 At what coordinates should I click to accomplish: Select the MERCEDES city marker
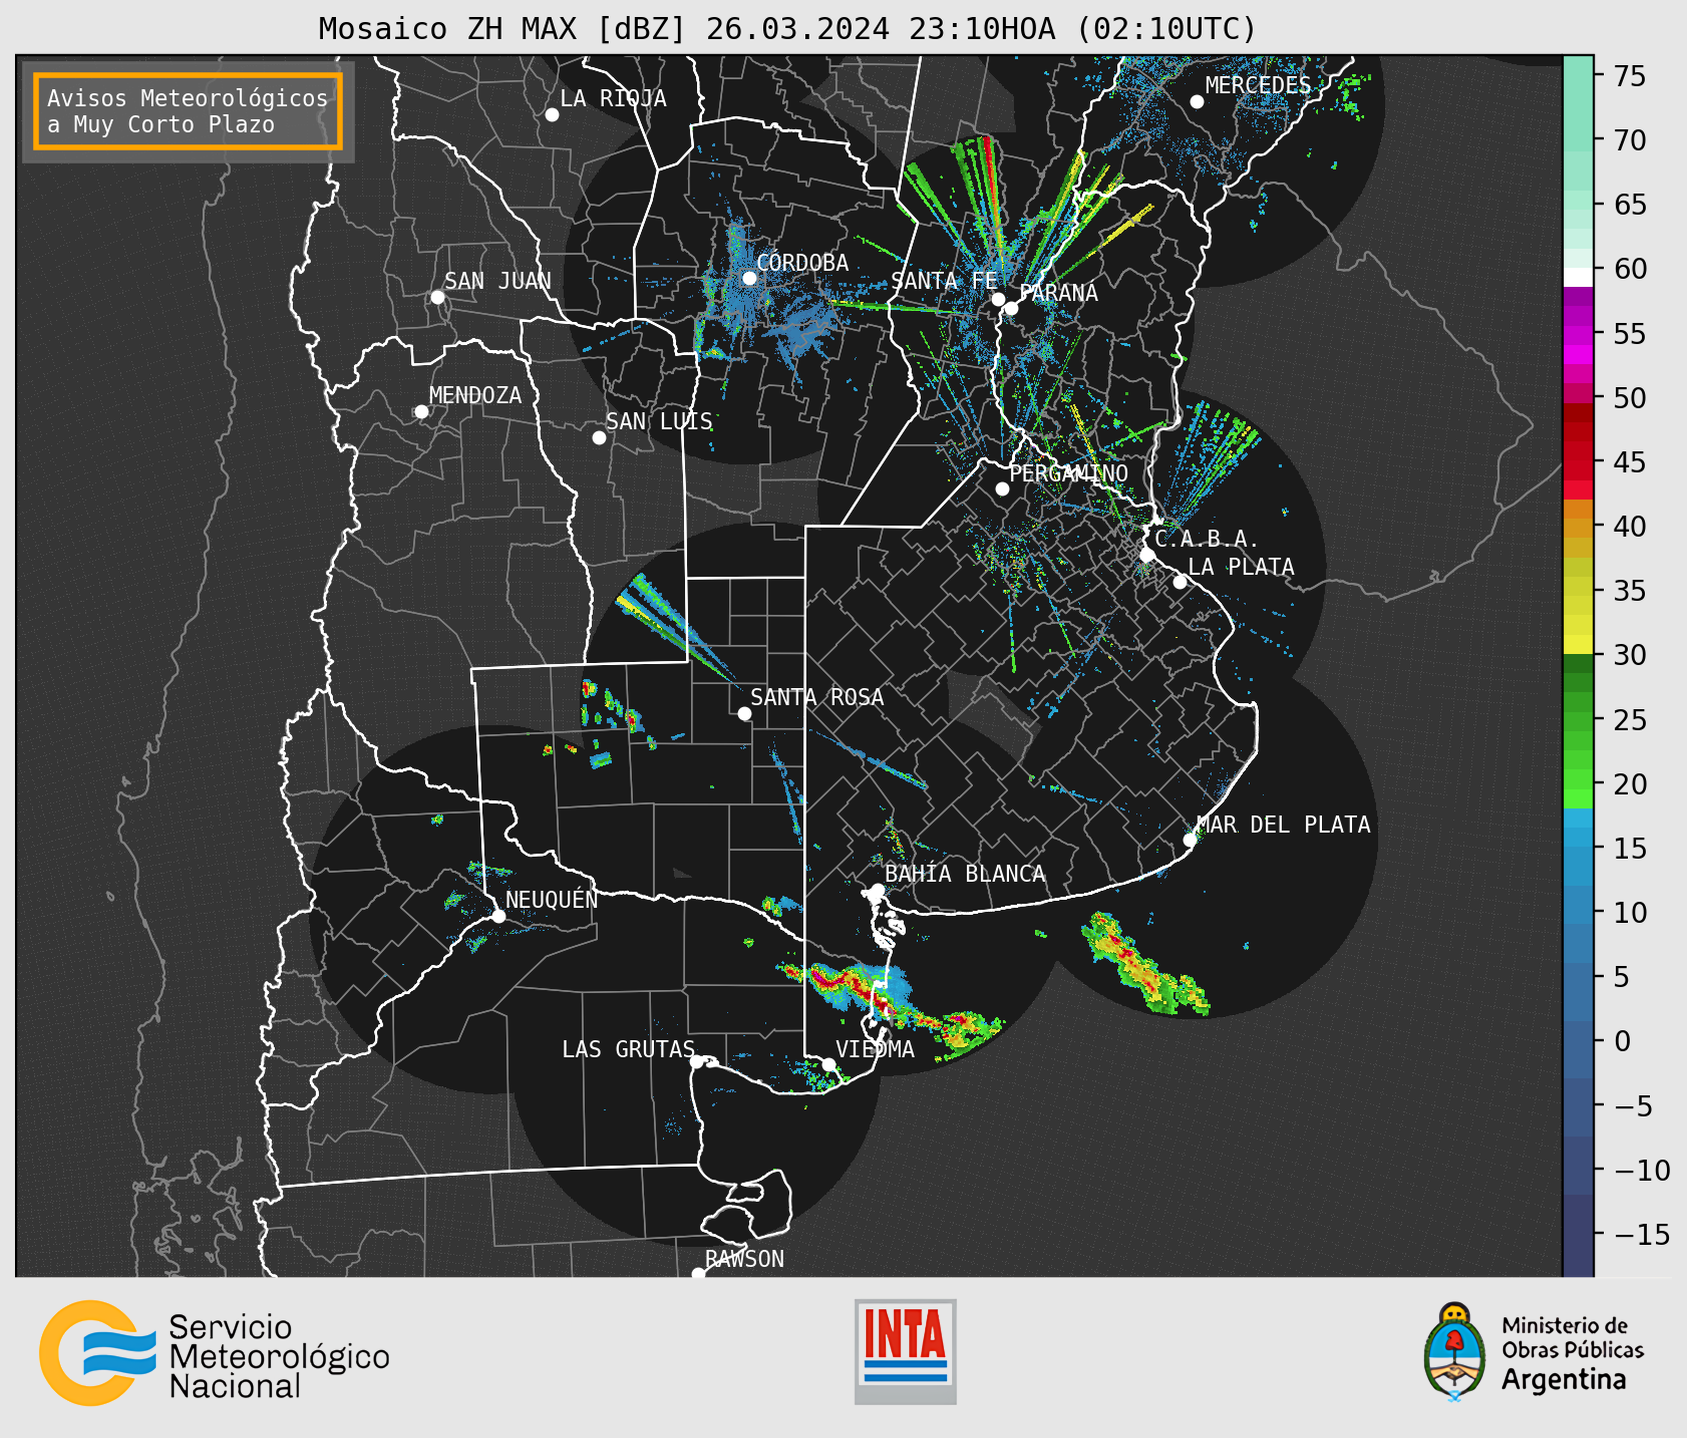pos(1197,102)
